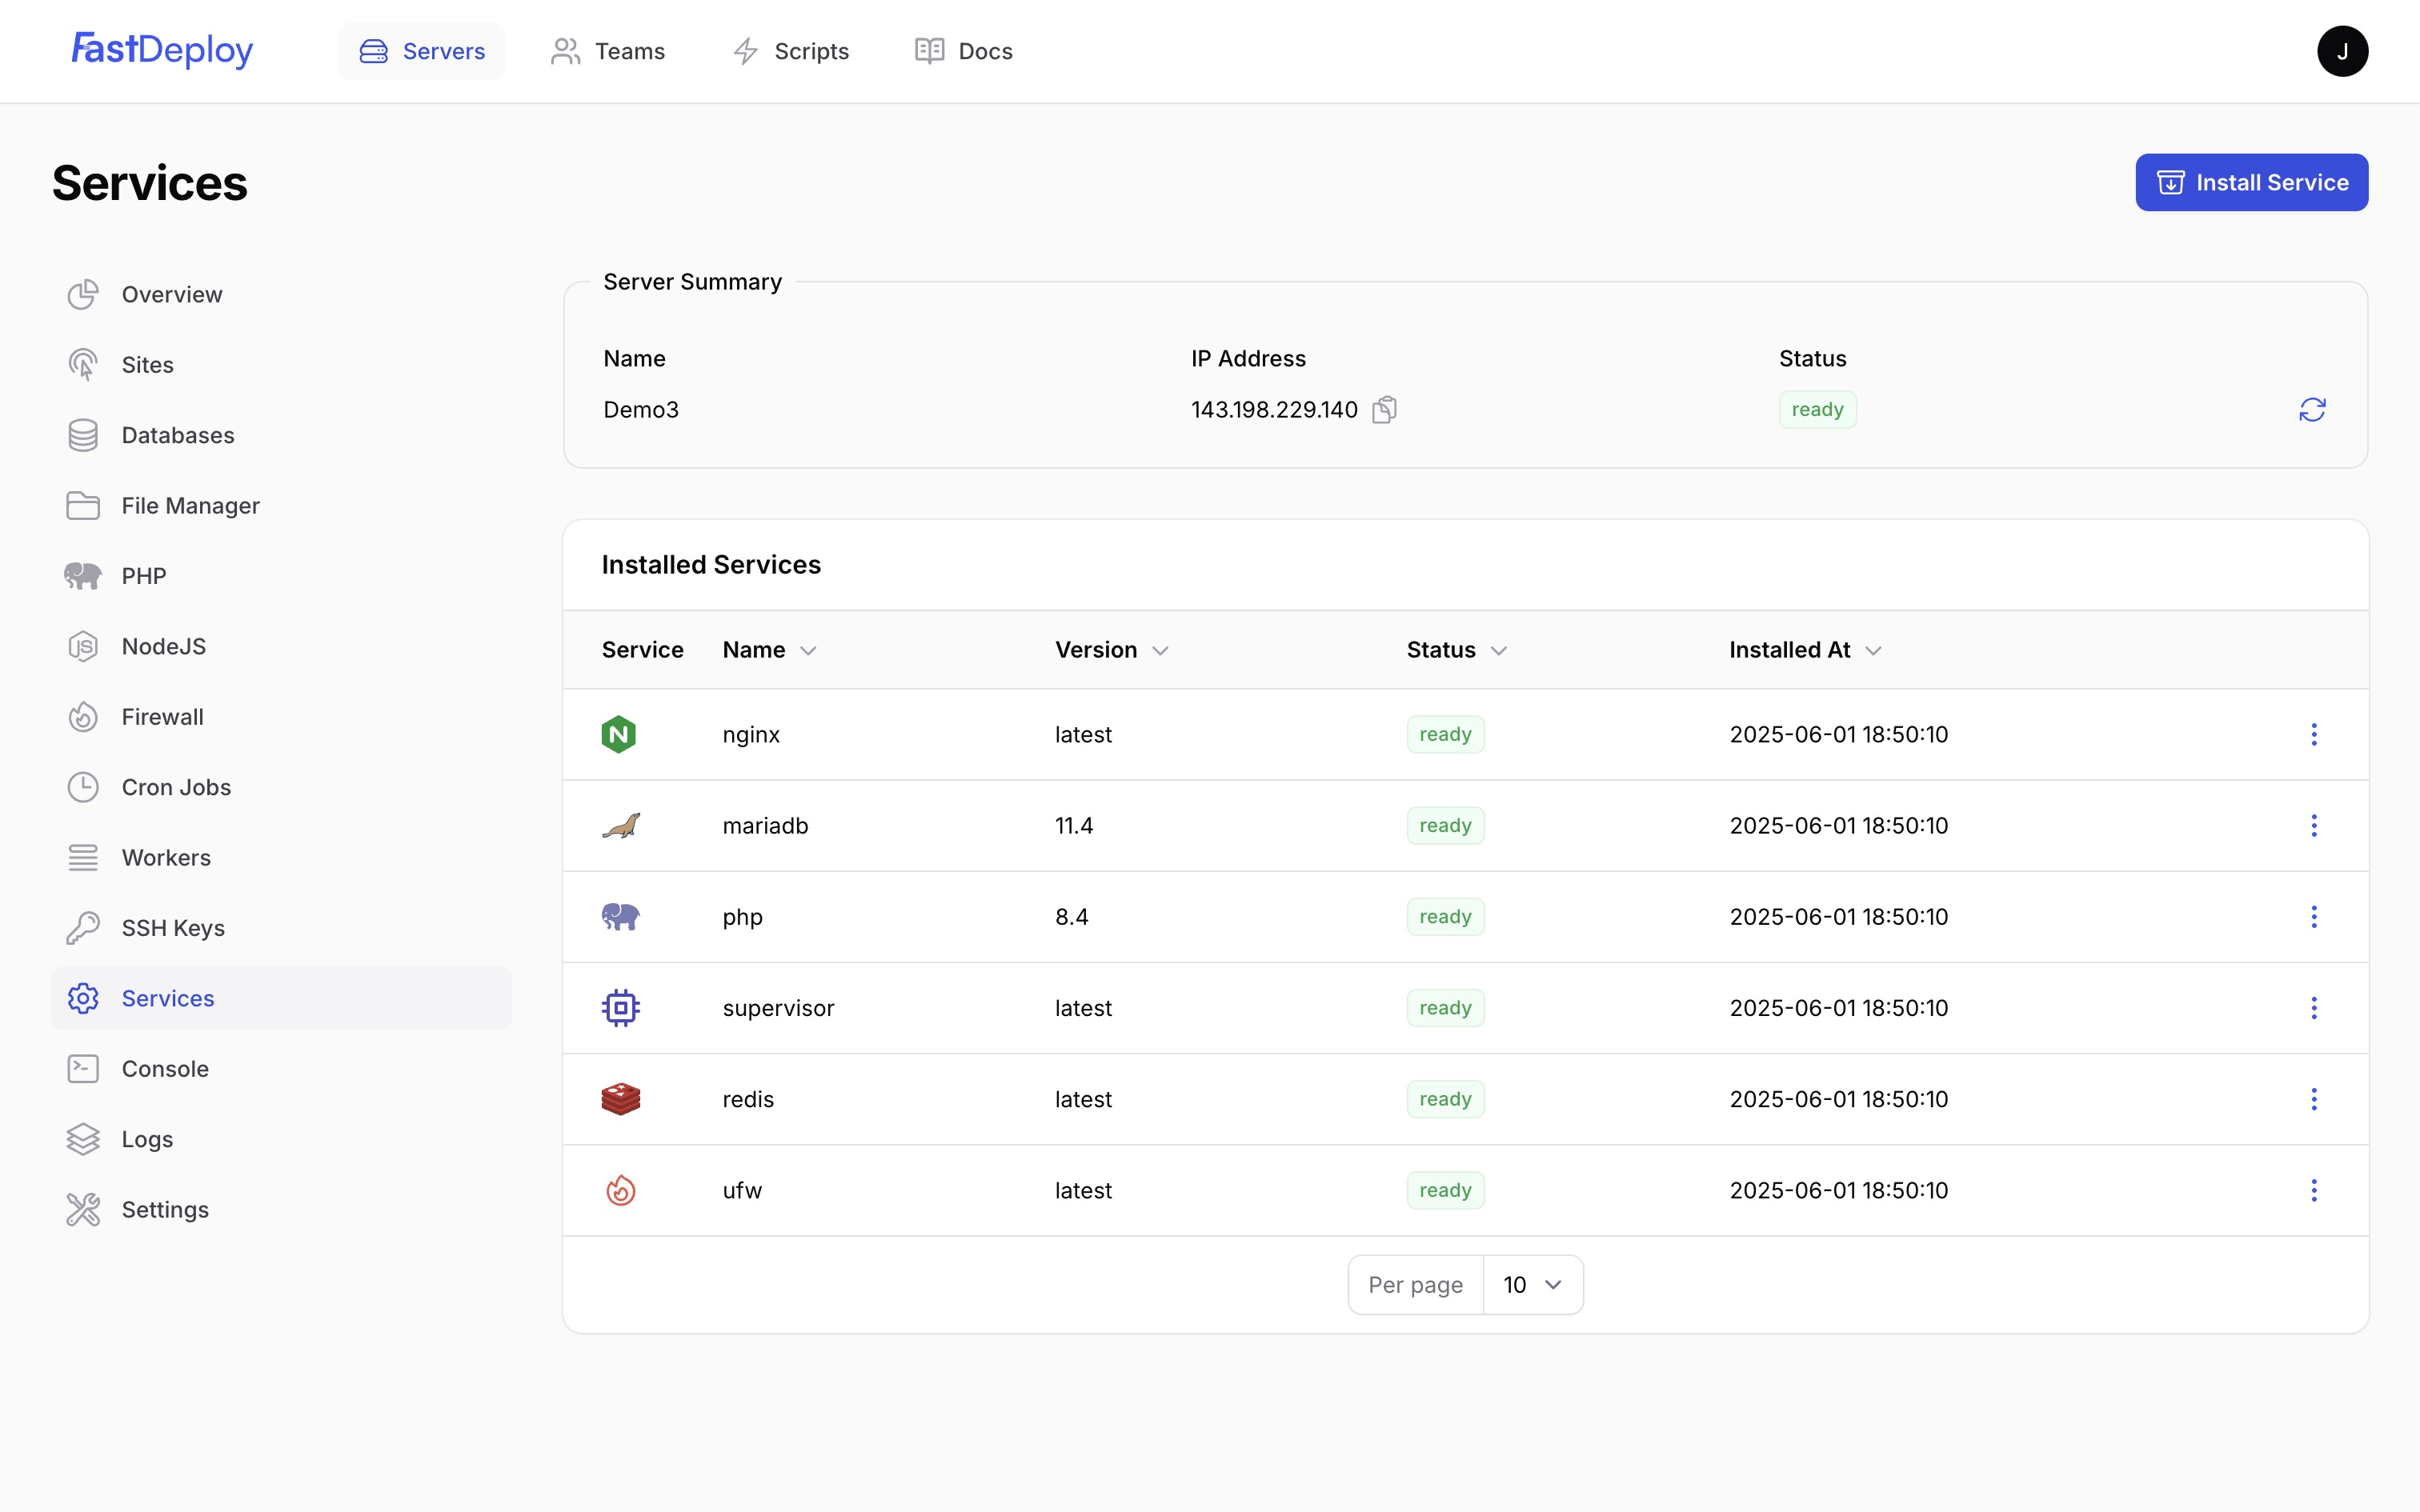Open Workers in the sidebar
The width and height of the screenshot is (2420, 1512).
(x=281, y=858)
